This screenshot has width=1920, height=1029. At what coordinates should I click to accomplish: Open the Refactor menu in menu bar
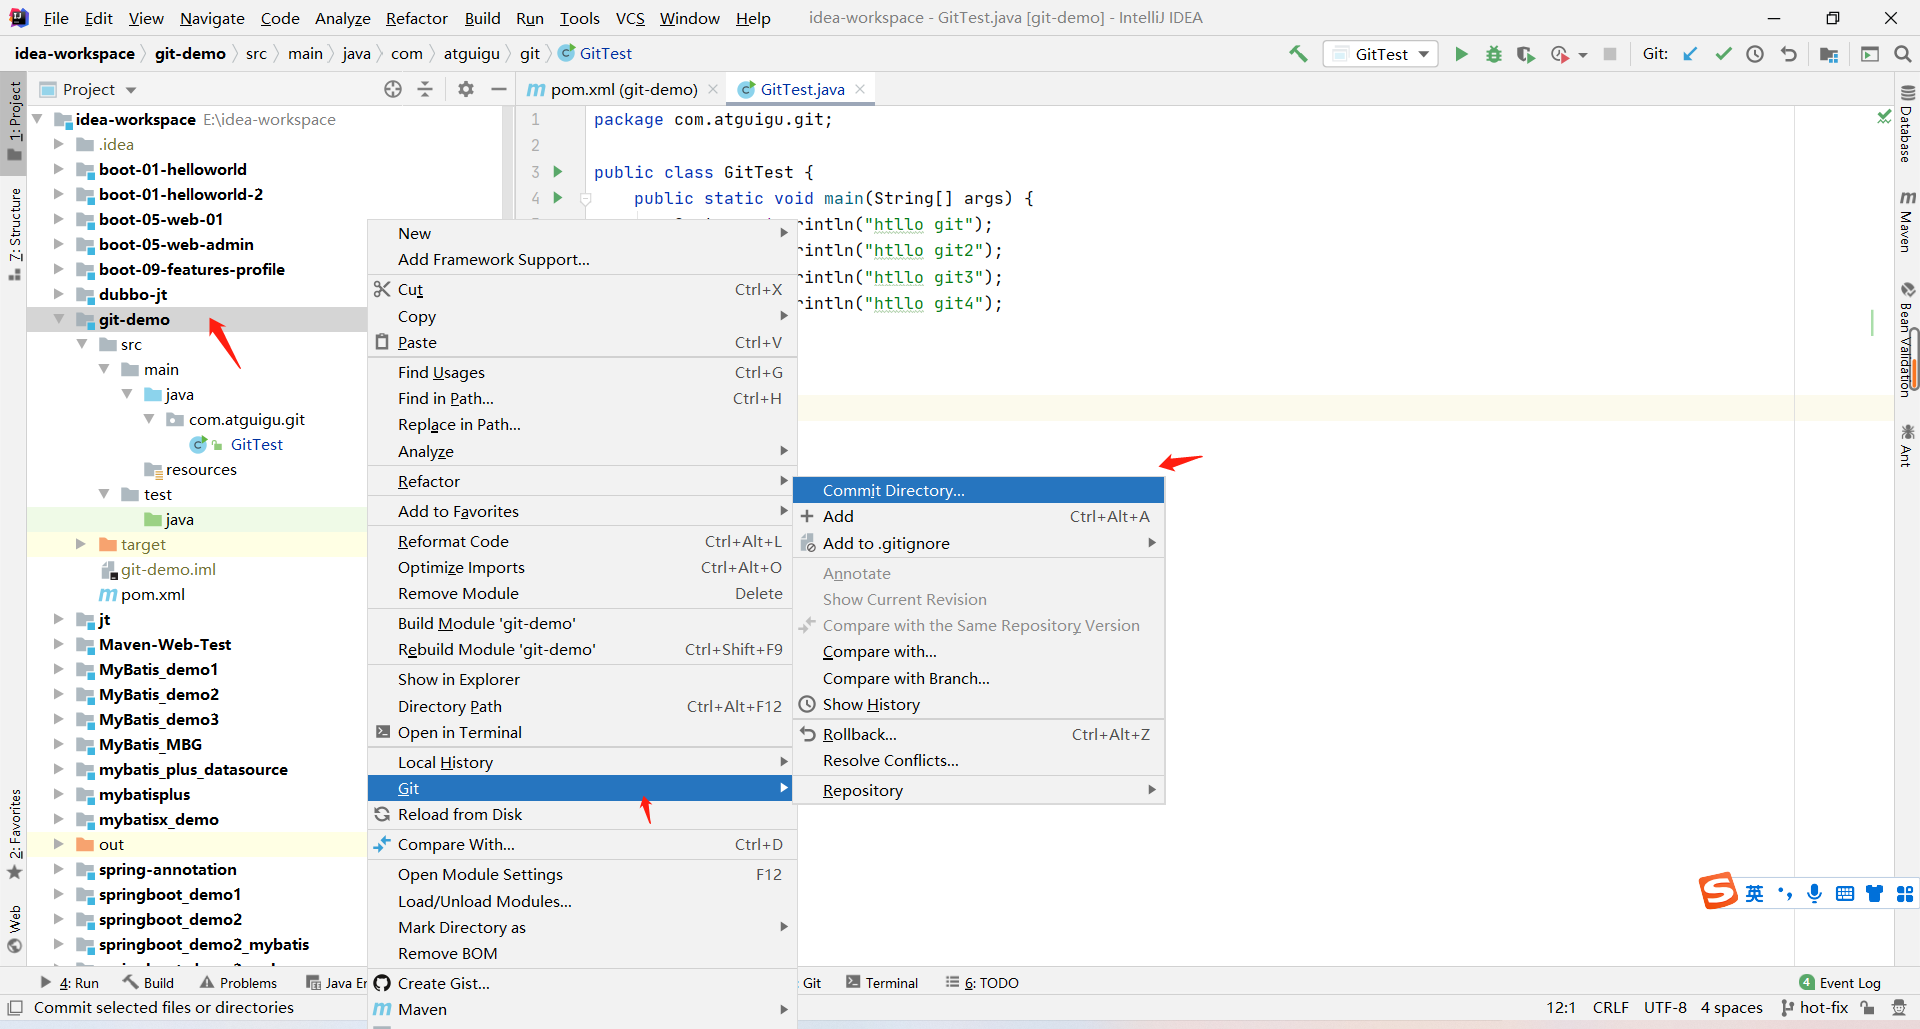[x=417, y=18]
